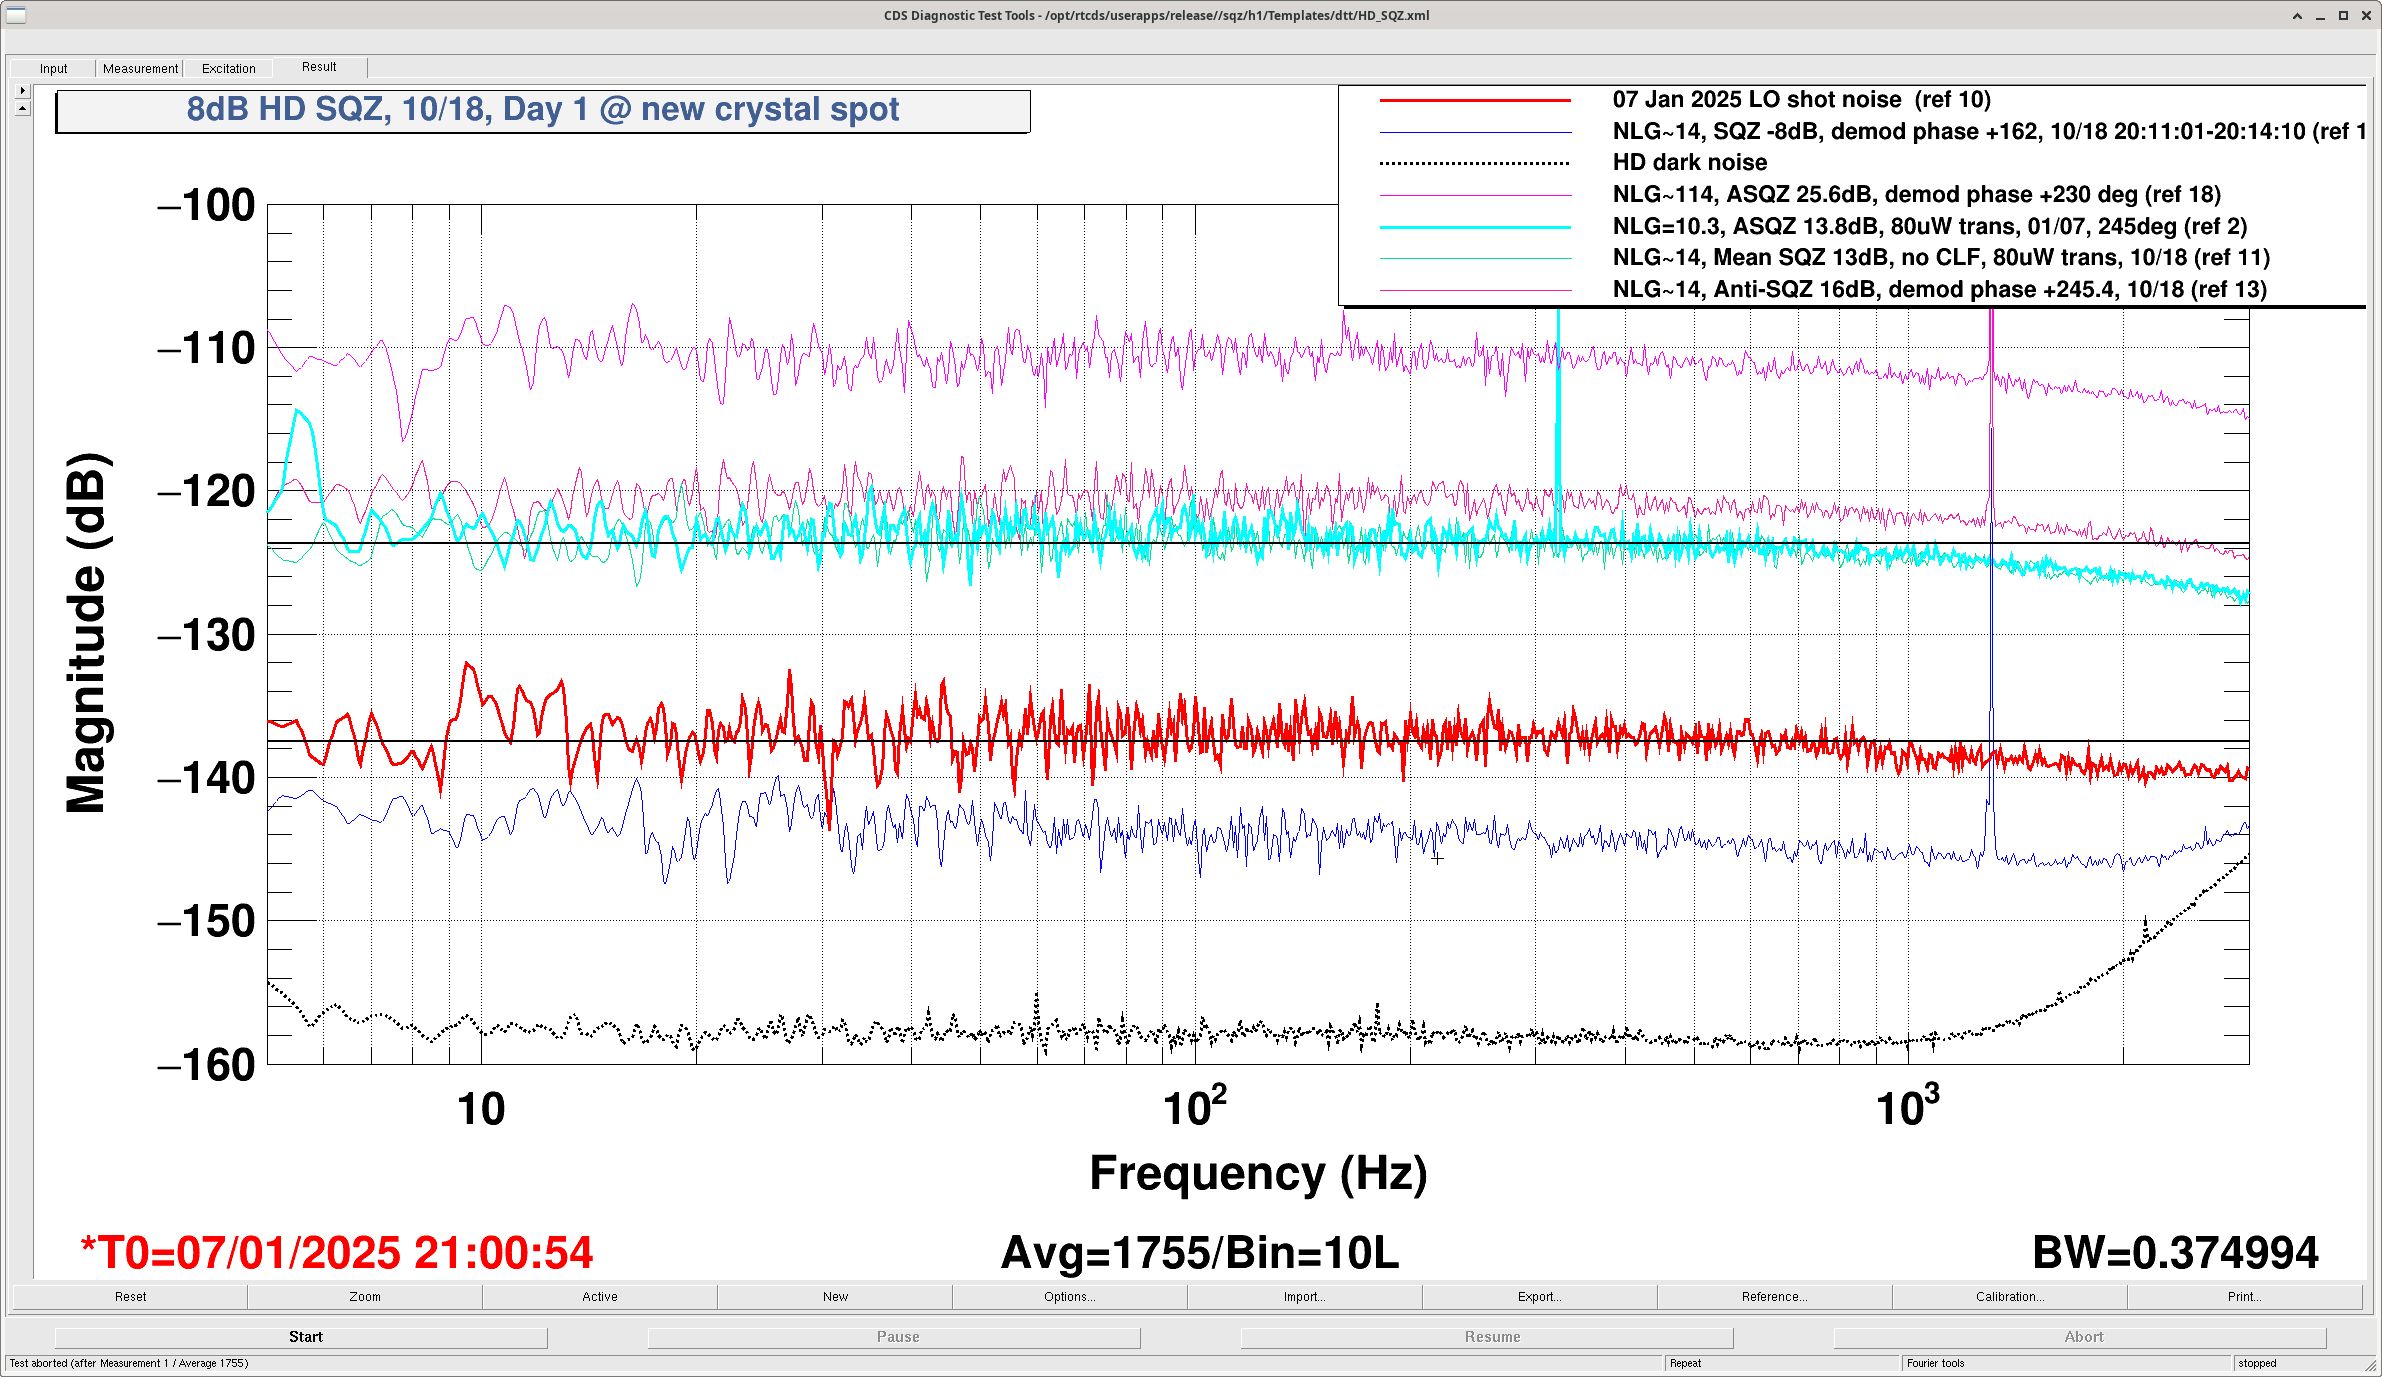Open the Options... dialog
Image resolution: width=2382 pixels, height=1377 pixels.
tap(1070, 1297)
